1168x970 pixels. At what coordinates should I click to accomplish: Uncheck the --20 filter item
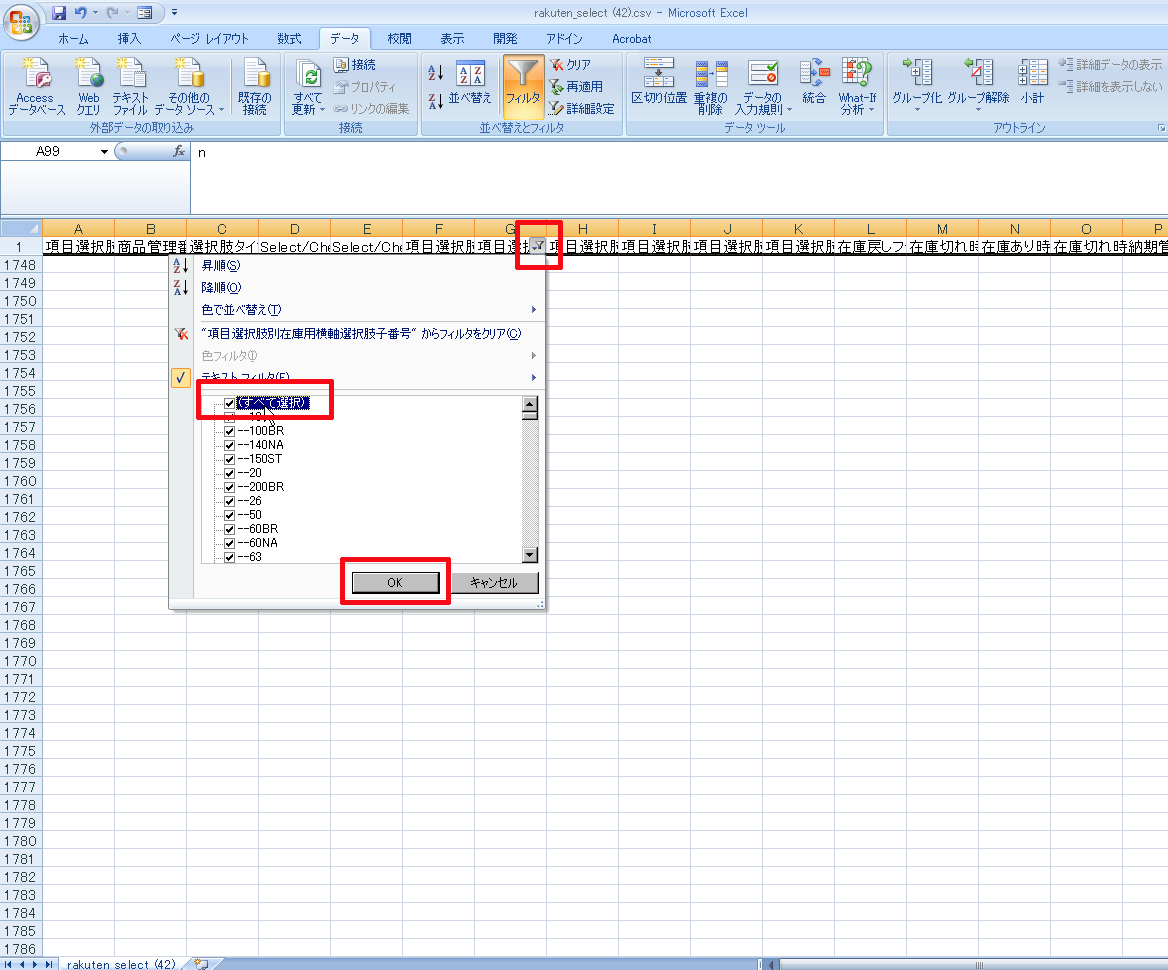tap(229, 473)
